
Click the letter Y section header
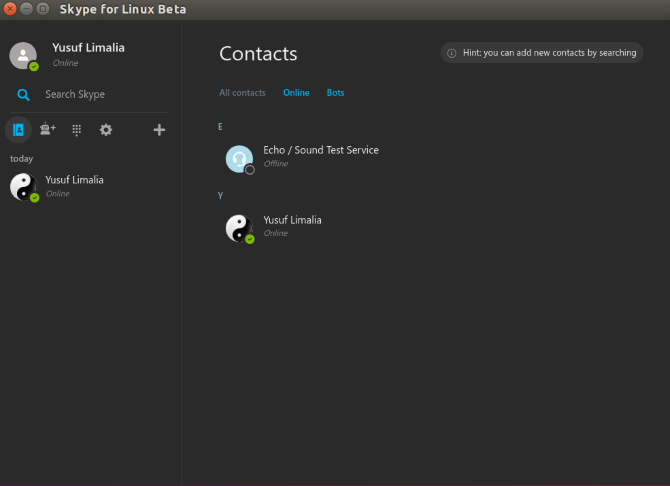220,196
